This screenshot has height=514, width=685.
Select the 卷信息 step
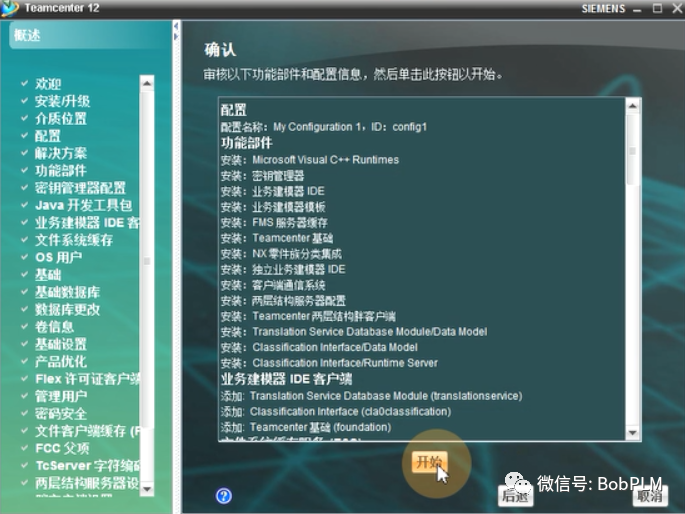click(x=54, y=327)
